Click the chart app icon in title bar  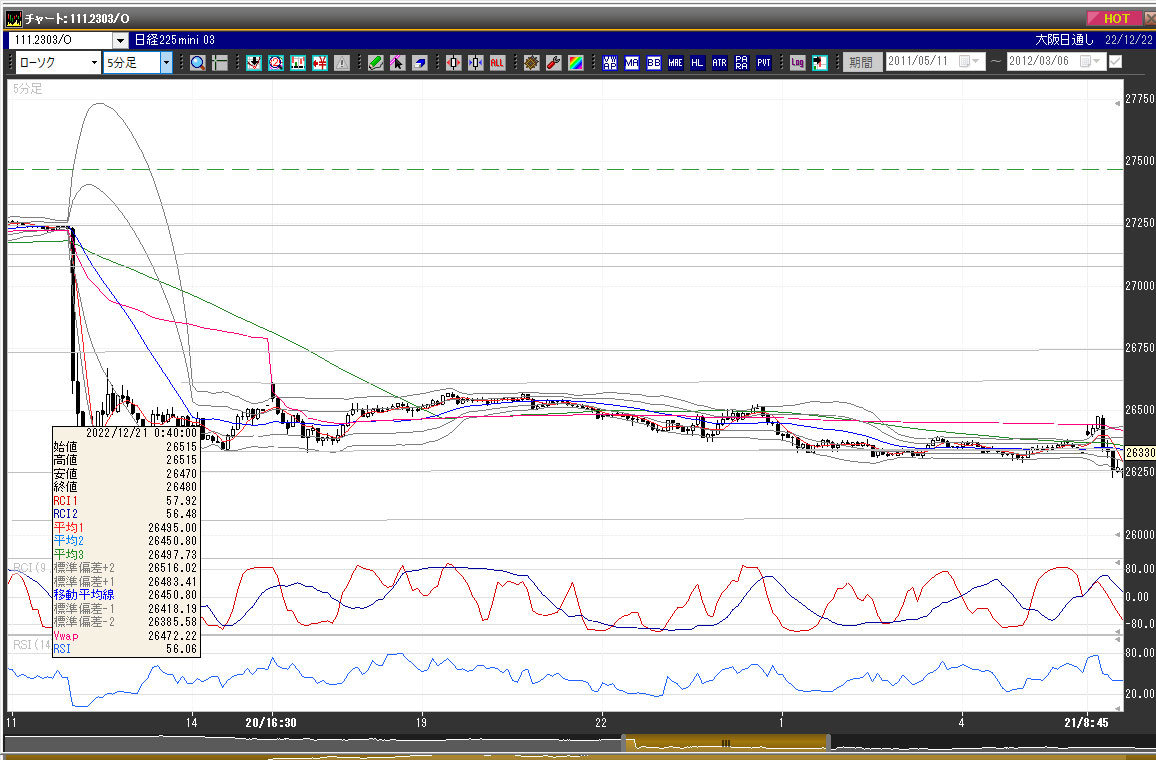coord(13,18)
